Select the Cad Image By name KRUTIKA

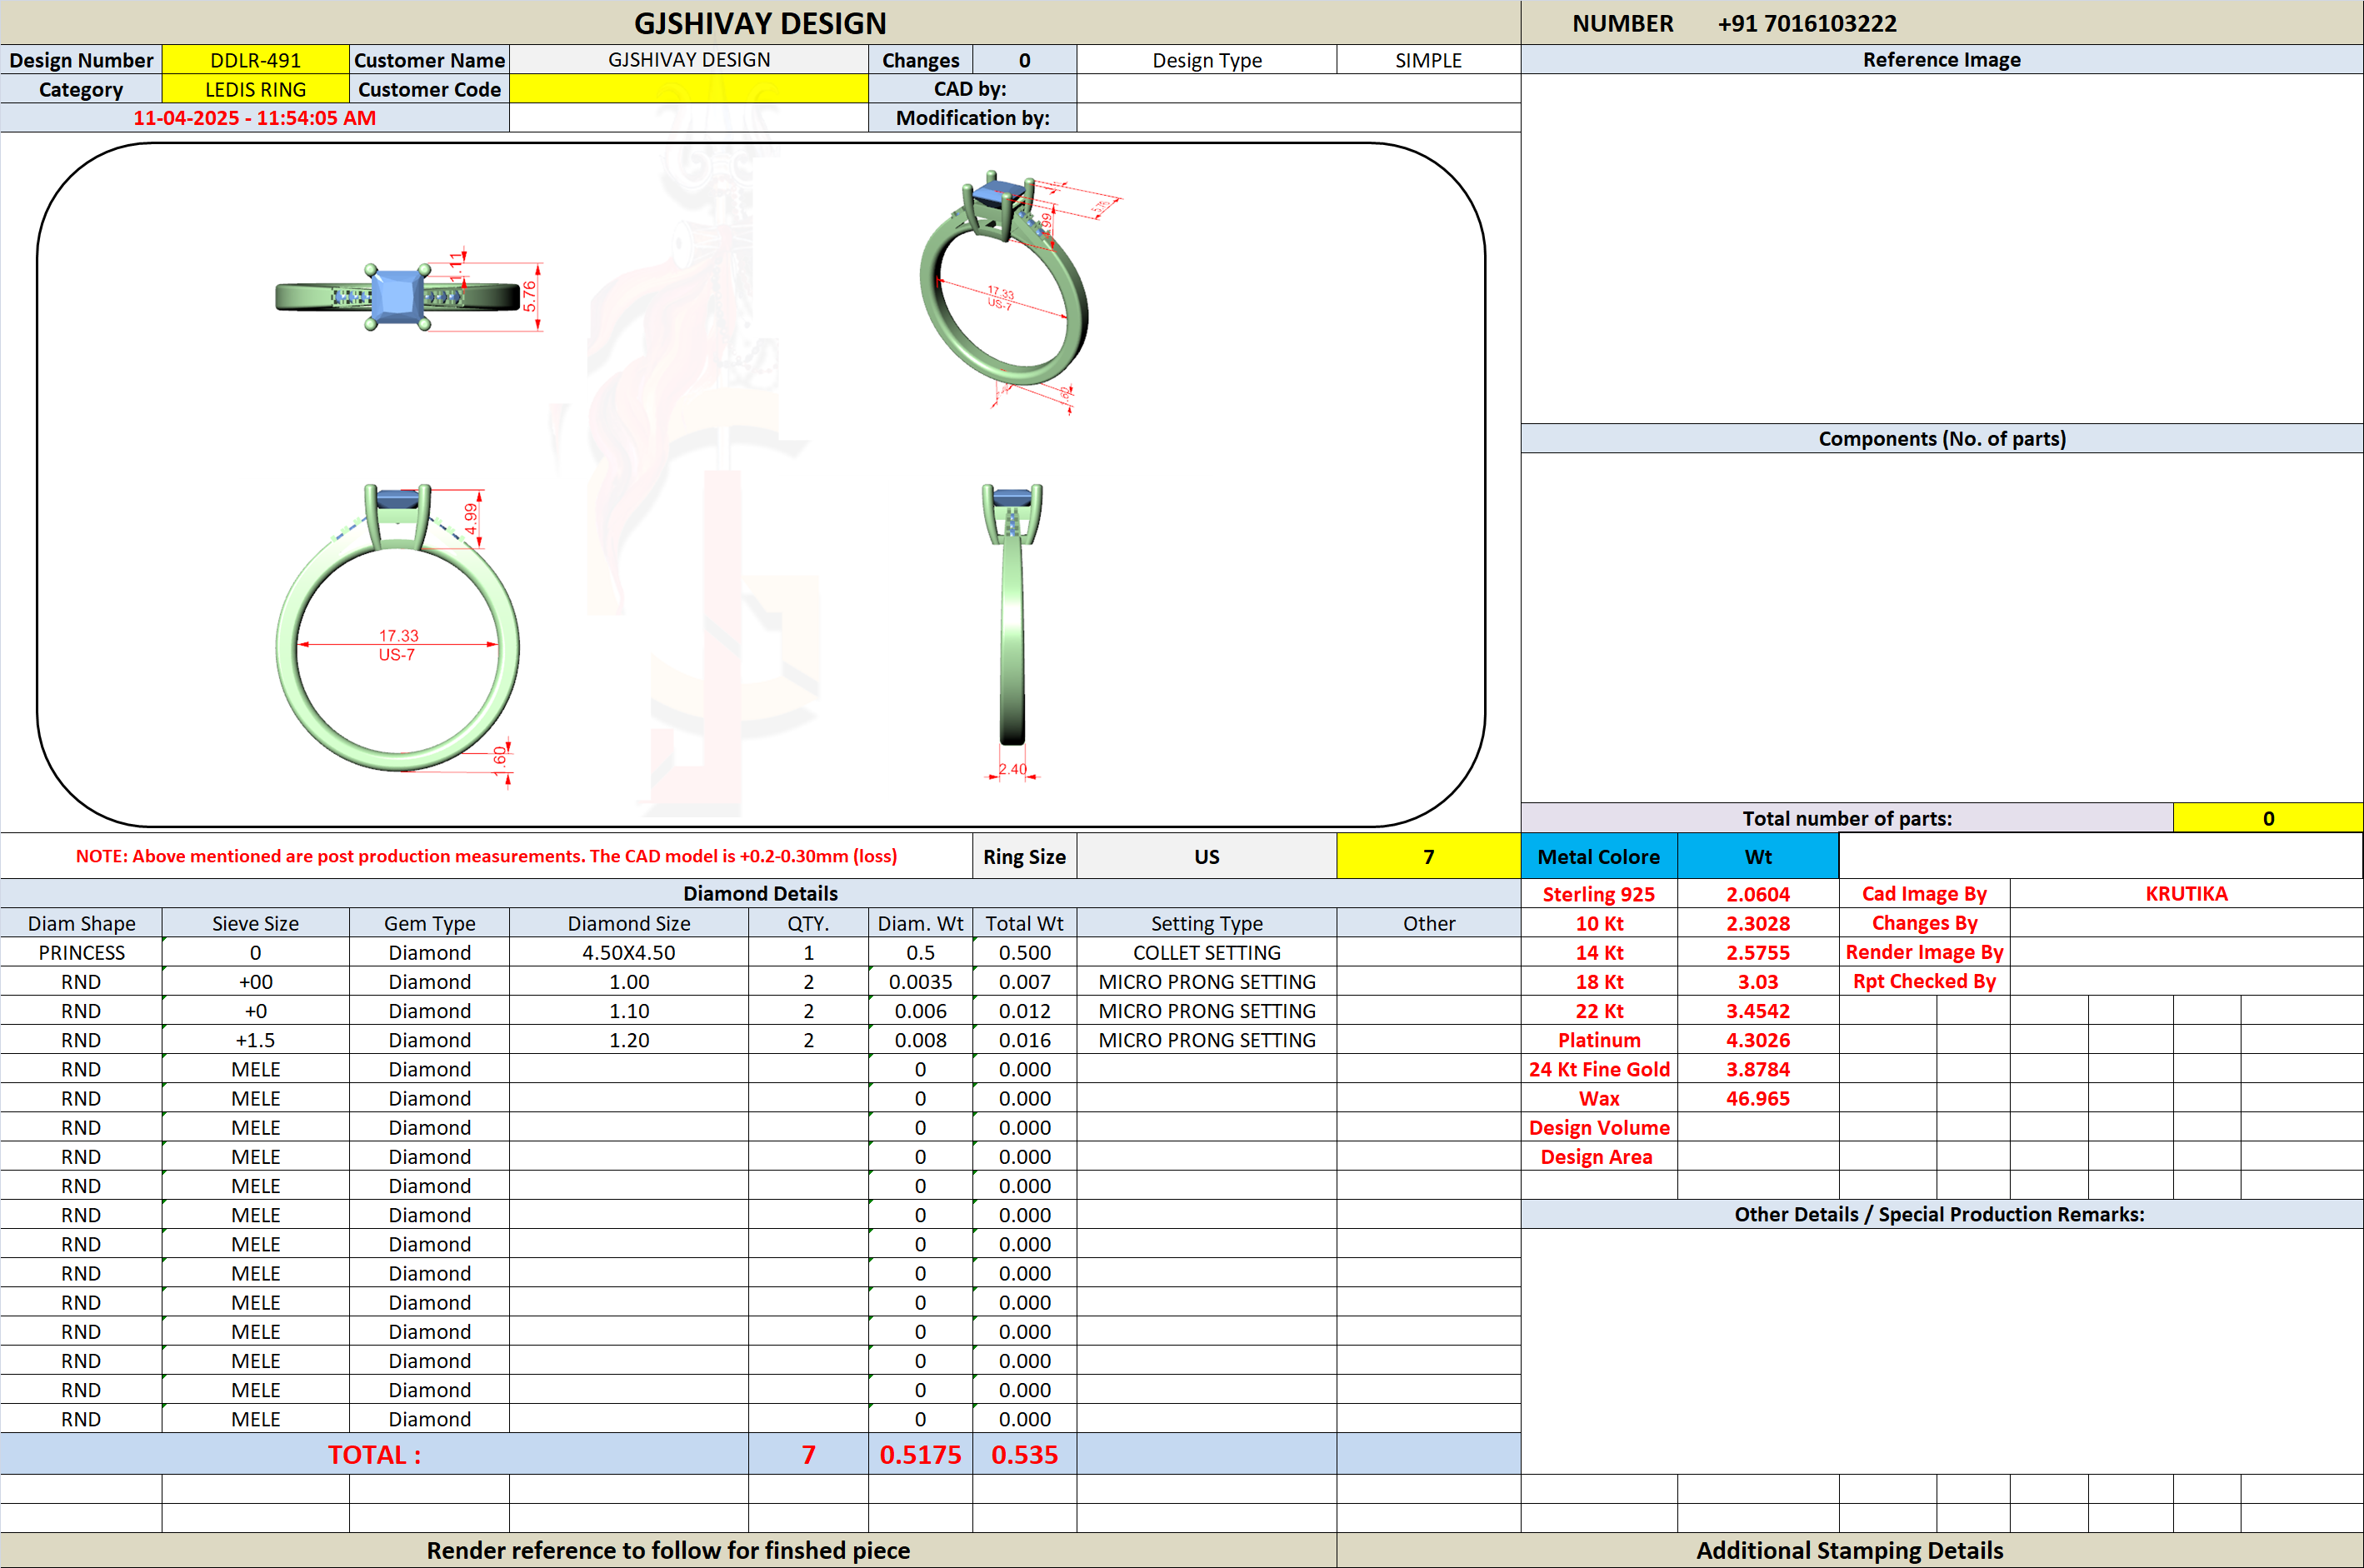(2186, 894)
